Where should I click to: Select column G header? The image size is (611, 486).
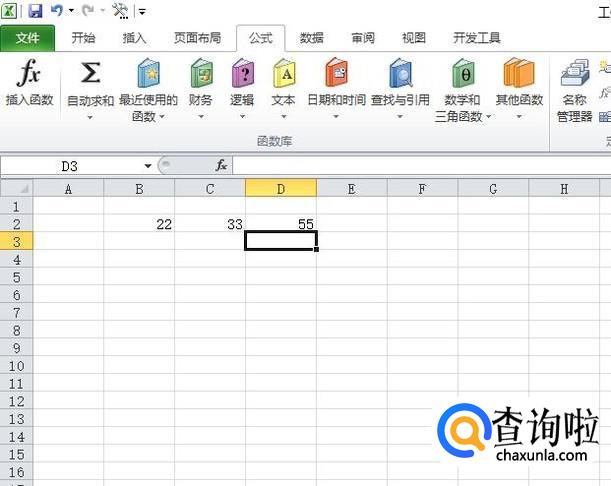click(493, 189)
